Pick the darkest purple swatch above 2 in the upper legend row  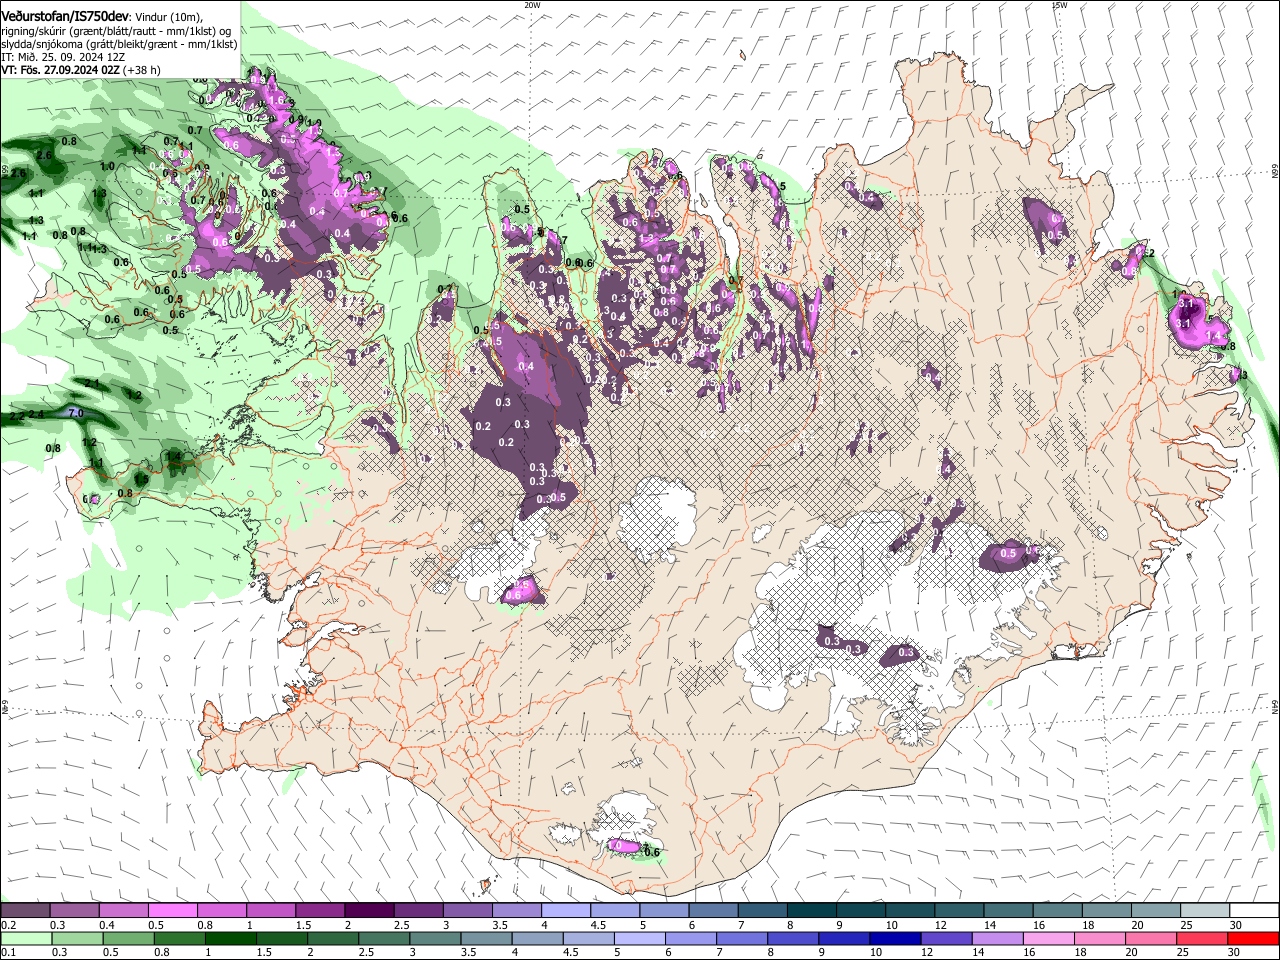(369, 911)
